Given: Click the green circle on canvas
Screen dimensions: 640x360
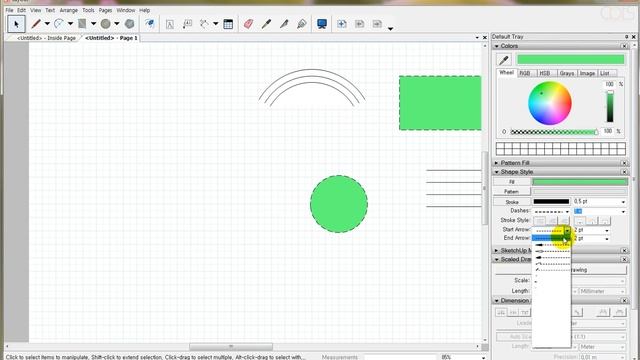Looking at the screenshot, I should pos(339,204).
